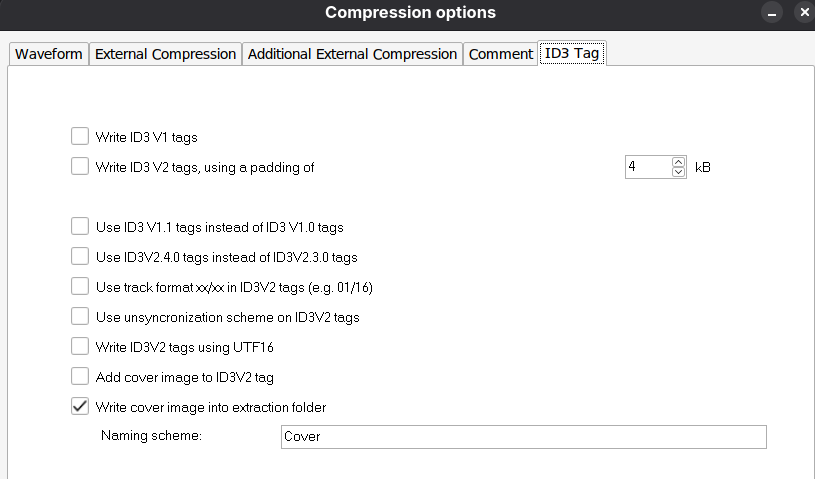Image resolution: width=815 pixels, height=479 pixels.
Task: Go to the Comment tab
Action: (x=500, y=54)
